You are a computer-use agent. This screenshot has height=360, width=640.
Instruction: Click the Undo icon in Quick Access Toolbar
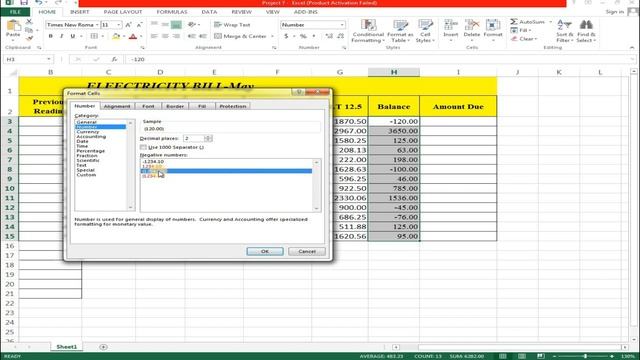[x=38, y=3]
